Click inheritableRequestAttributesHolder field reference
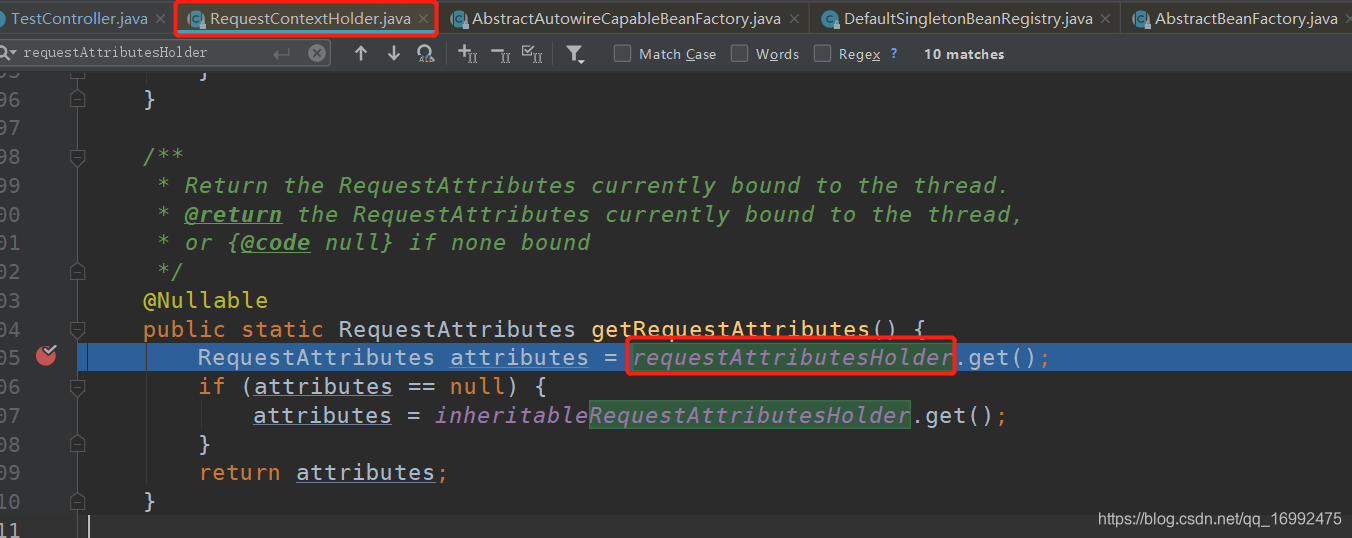Image resolution: width=1352 pixels, height=538 pixels. point(672,415)
